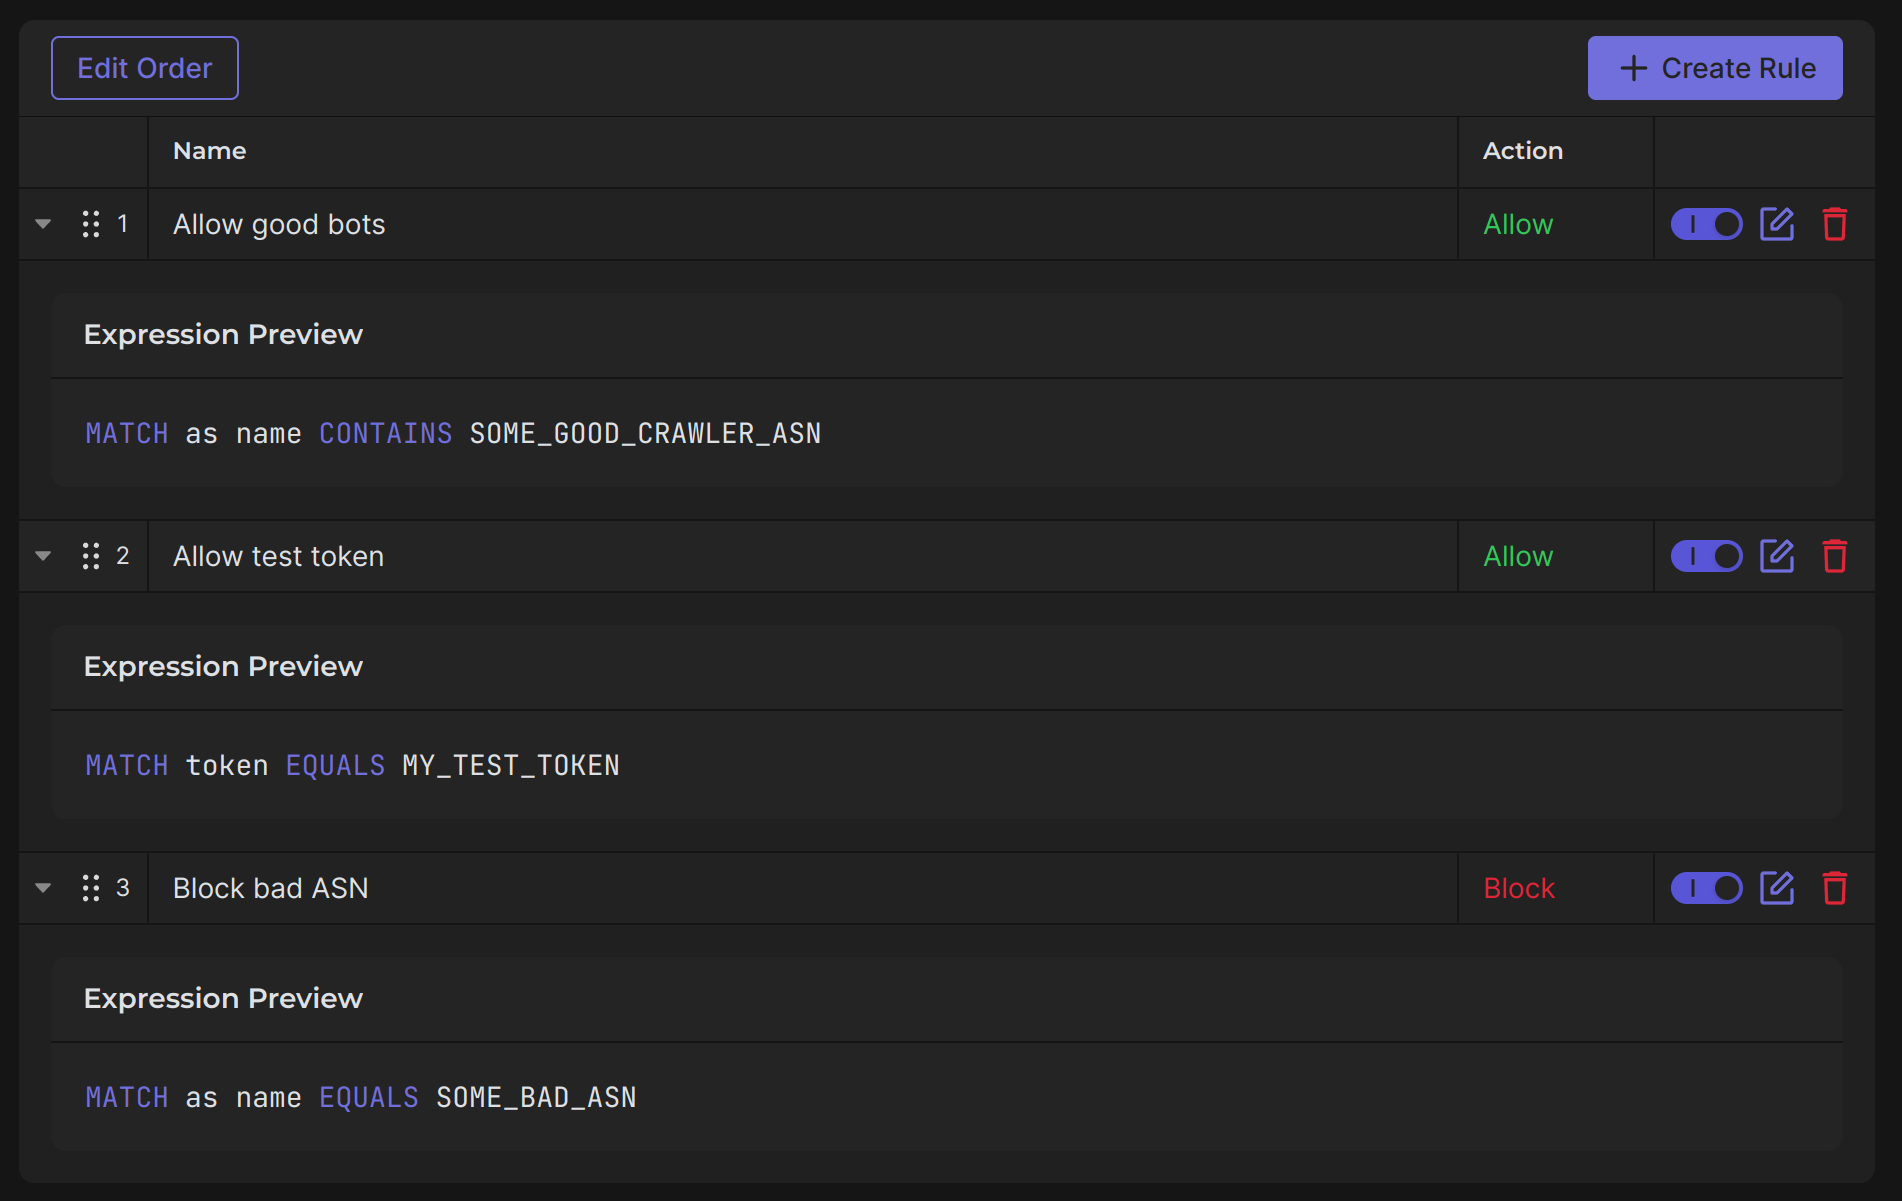The height and width of the screenshot is (1201, 1902).
Task: Open editor for 'Allow test token' rule
Action: coord(1776,556)
